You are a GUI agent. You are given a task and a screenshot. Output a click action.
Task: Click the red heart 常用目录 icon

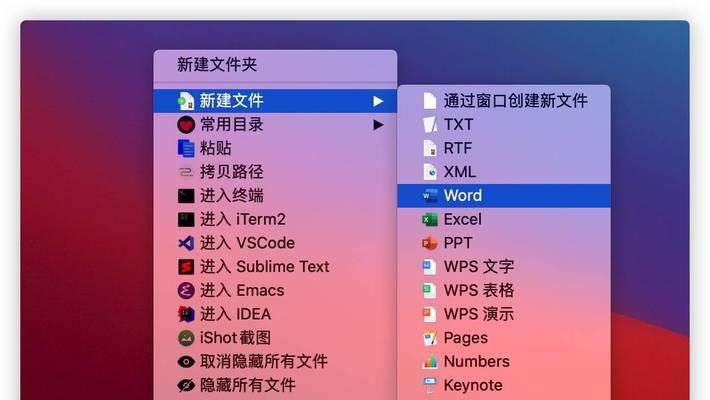pos(186,125)
